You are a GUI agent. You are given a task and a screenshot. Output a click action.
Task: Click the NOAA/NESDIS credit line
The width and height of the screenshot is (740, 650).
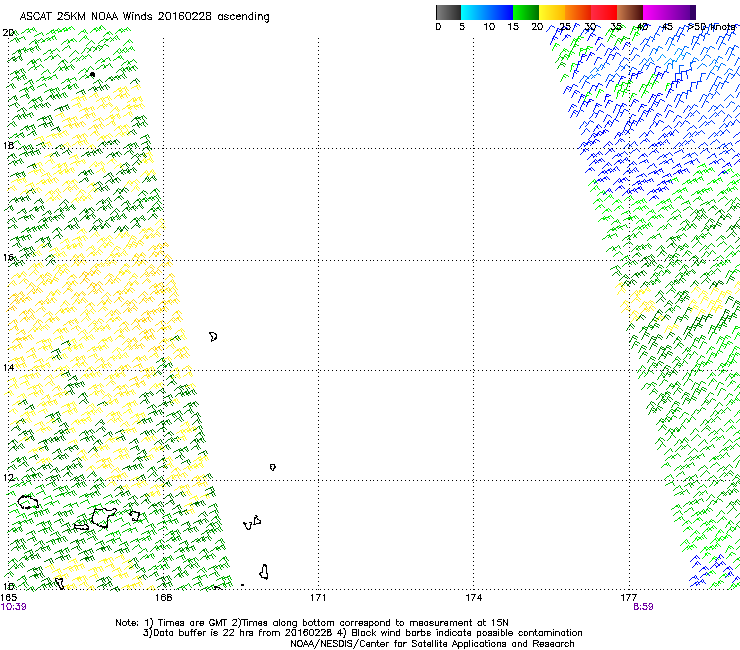pyautogui.click(x=432, y=644)
